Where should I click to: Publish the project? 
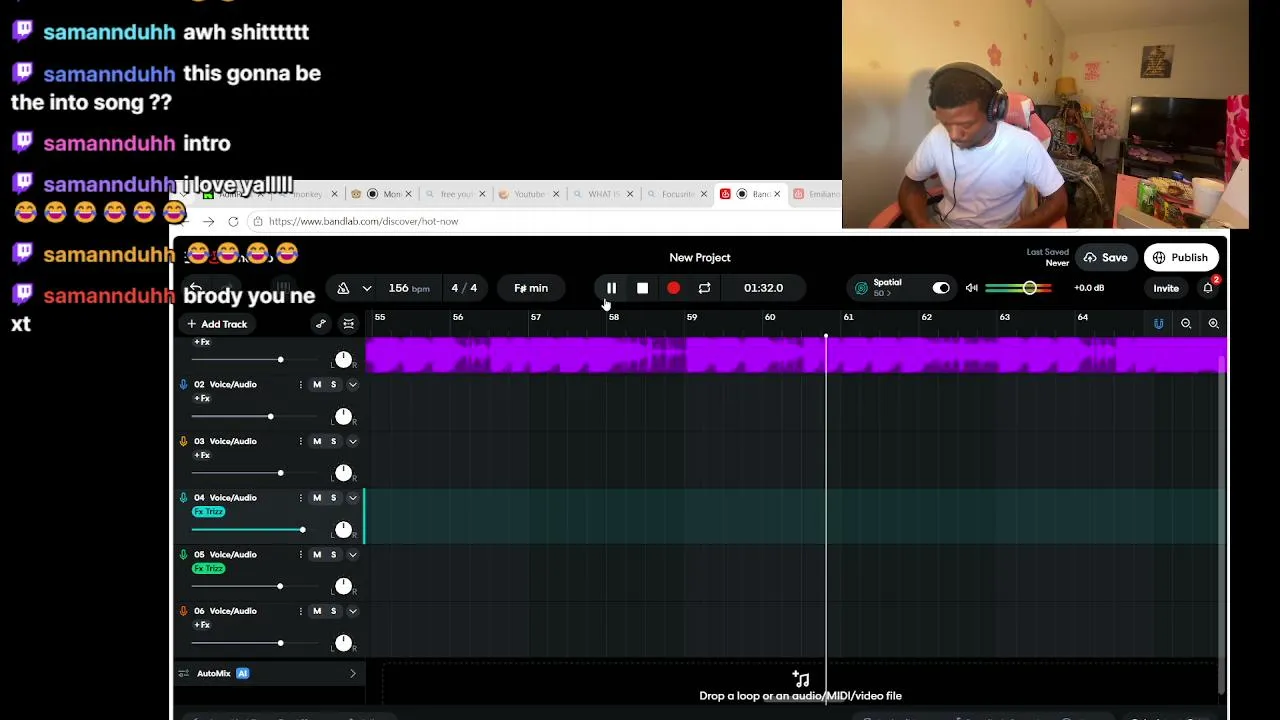pyautogui.click(x=1180, y=258)
